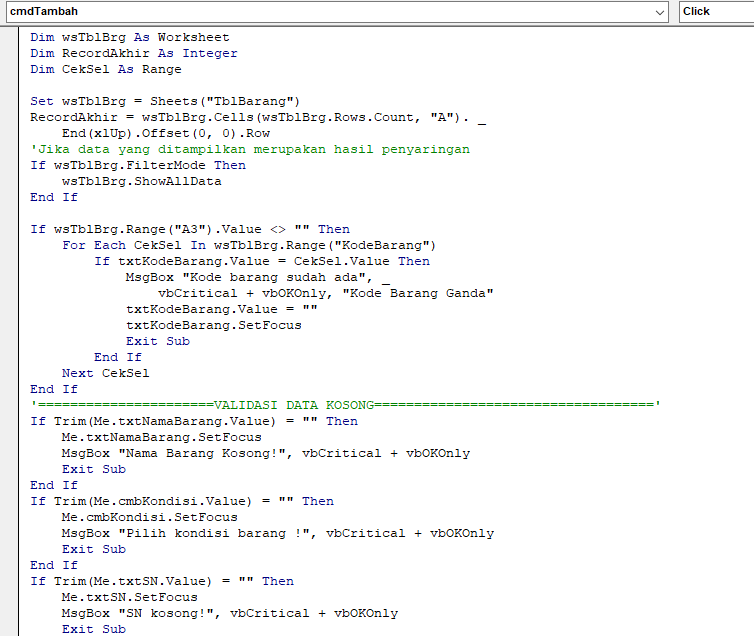Click the 'txtKodeBarang.SetFocus' line
Screen dimensions: 754x636
(213, 325)
